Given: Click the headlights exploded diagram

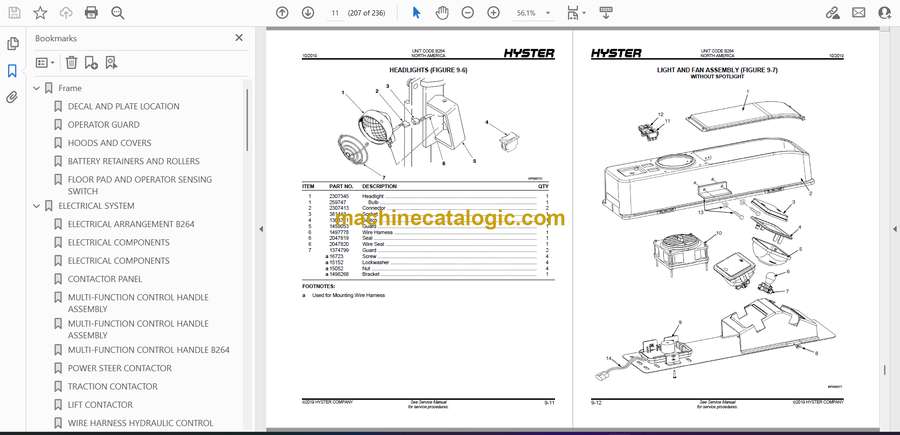Looking at the screenshot, I should (429, 127).
